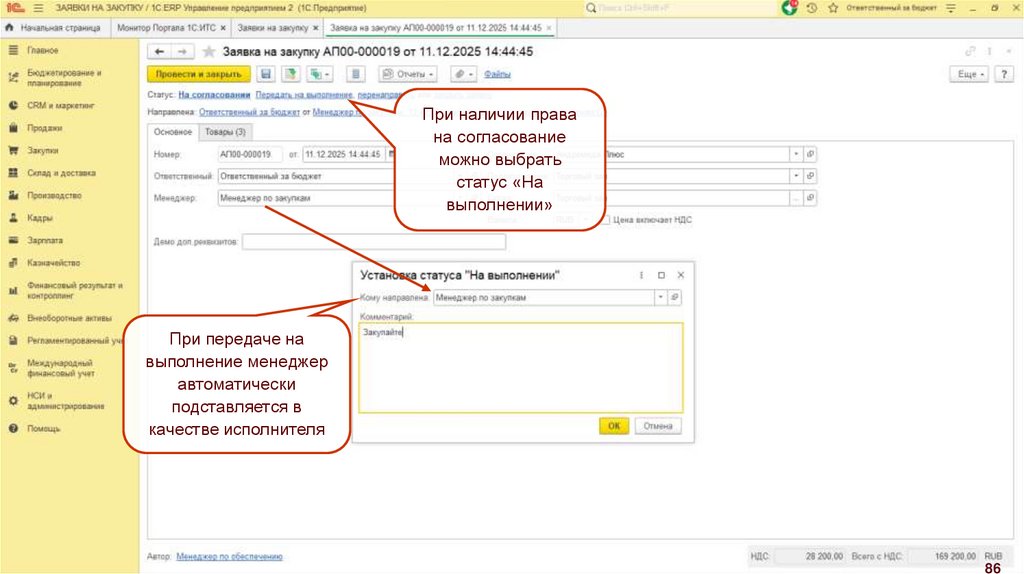Viewport: 1024px width, 574px height.
Task: Click into the Комментарий text area
Action: 520,368
